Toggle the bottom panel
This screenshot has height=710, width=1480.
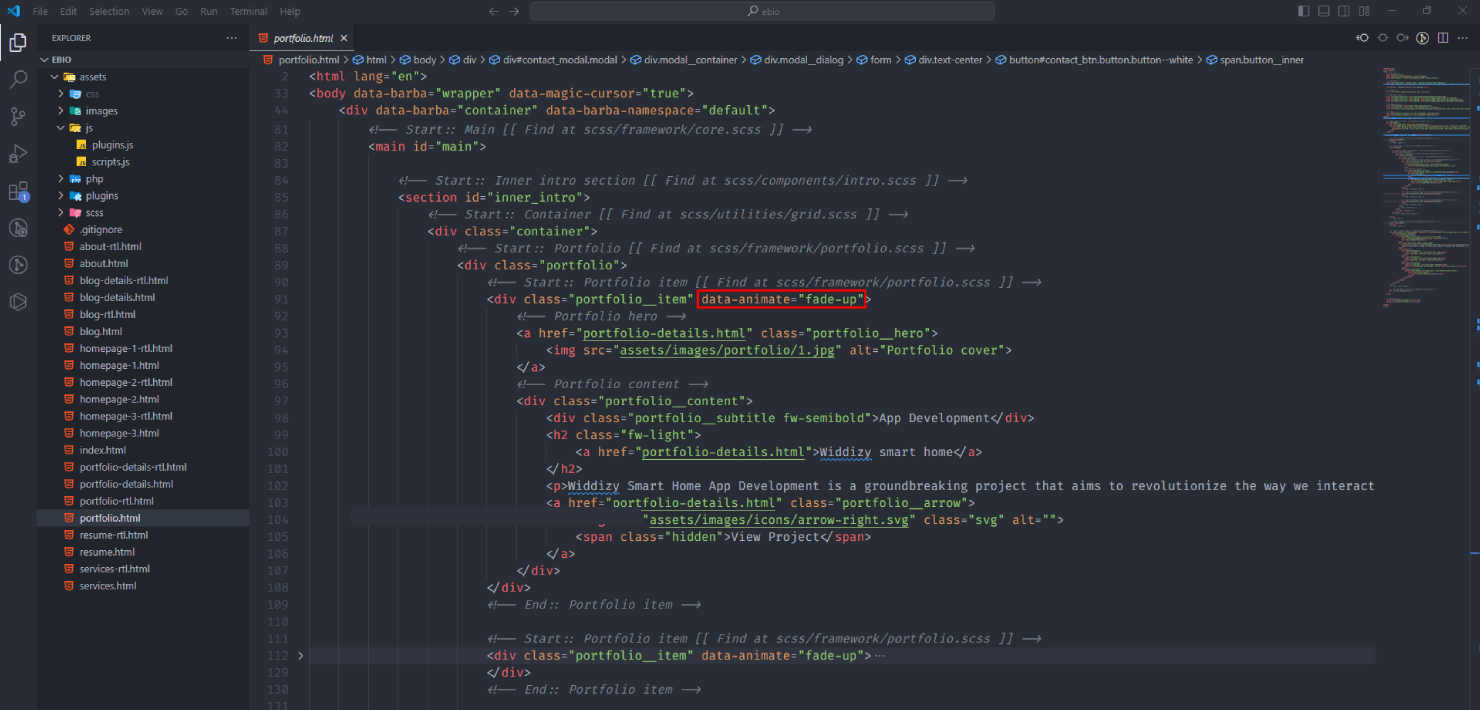pos(1324,11)
